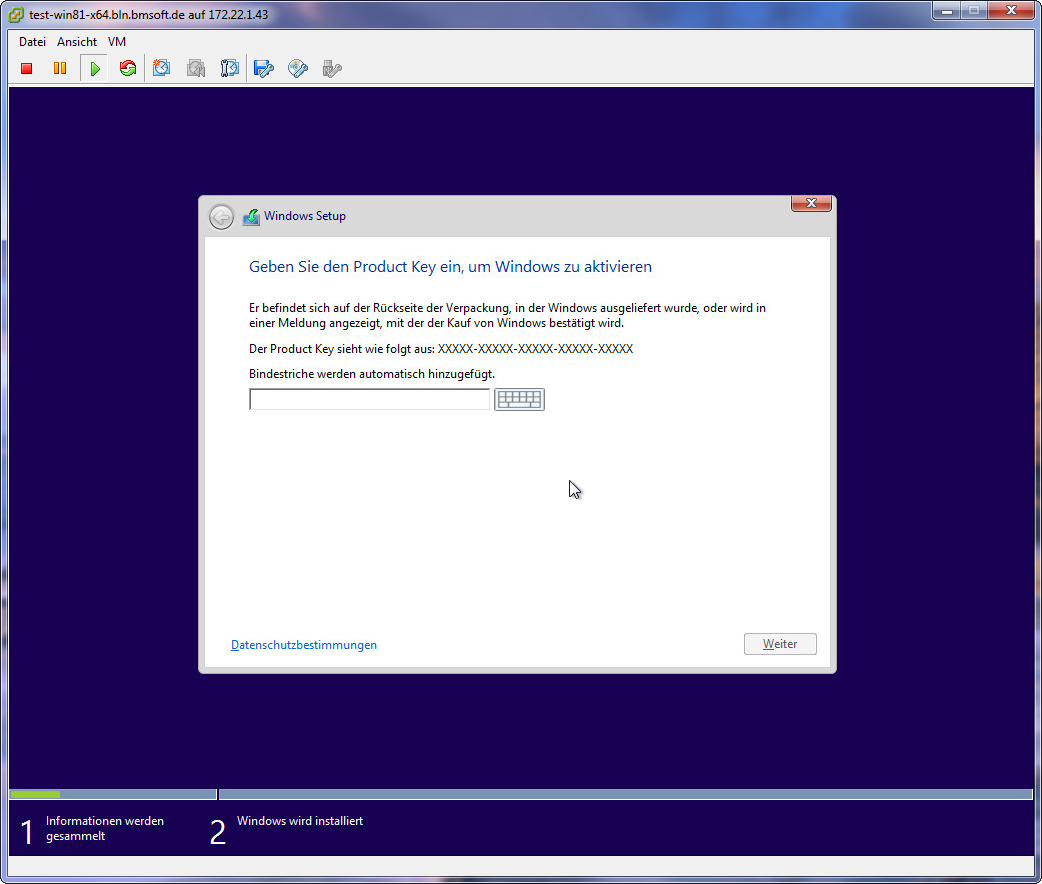Click the Weiter button
This screenshot has width=1042, height=884.
tap(780, 644)
